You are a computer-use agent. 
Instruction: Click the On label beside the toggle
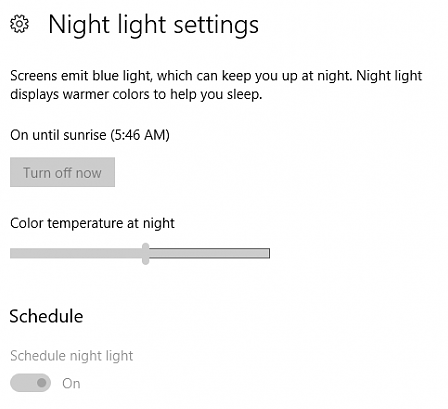71,383
